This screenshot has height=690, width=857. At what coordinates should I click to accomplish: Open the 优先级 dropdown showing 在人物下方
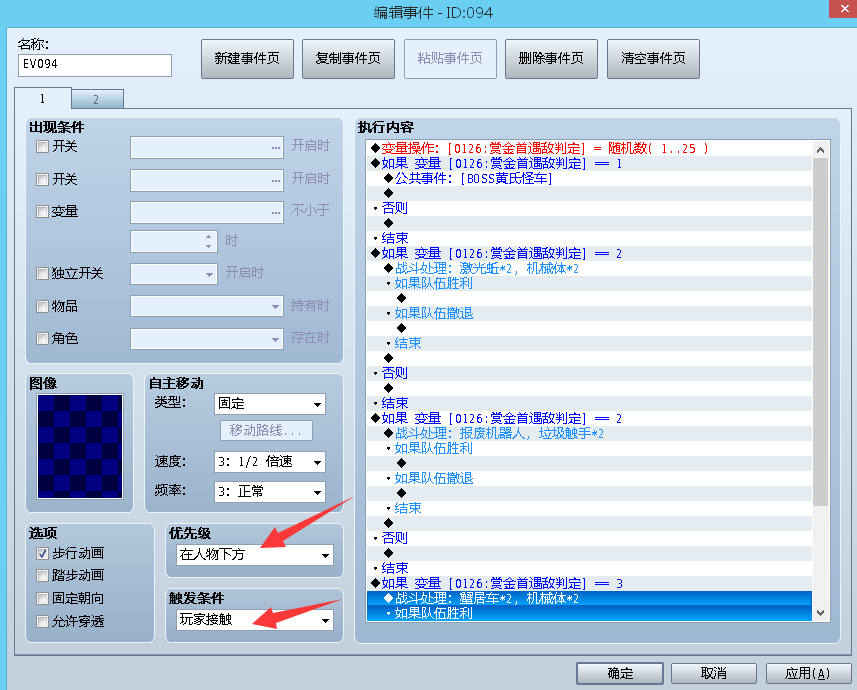tap(255, 555)
